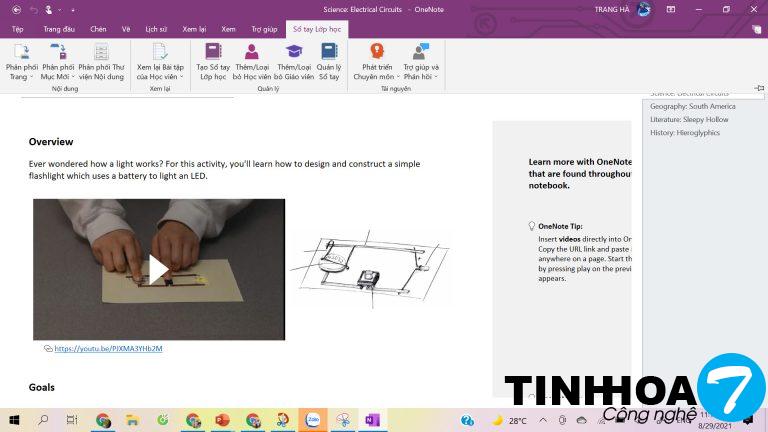
Task: Open the Geography: South America page
Action: click(692, 106)
